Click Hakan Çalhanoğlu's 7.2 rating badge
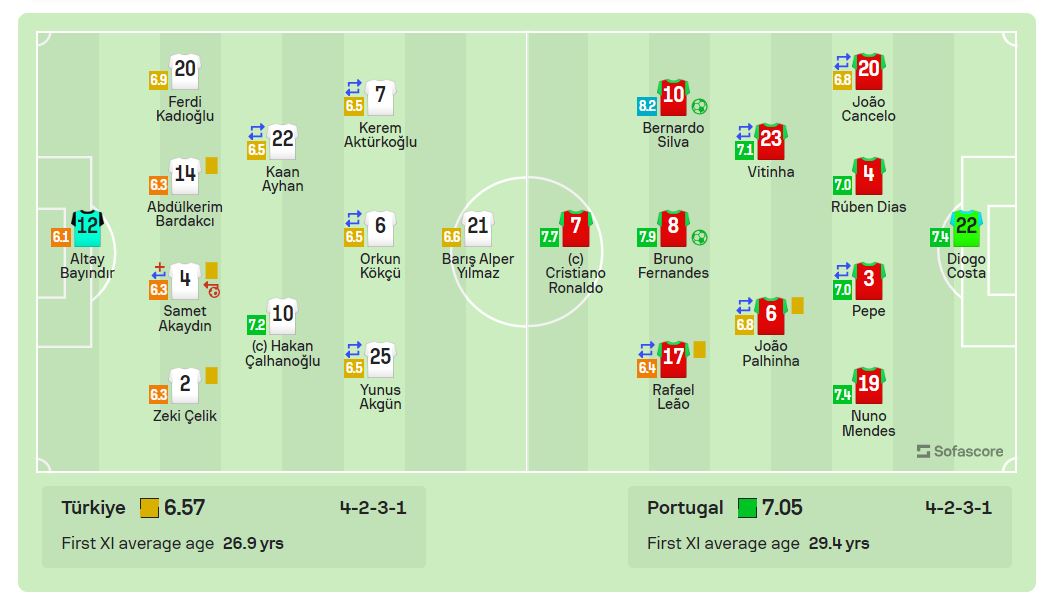The image size is (1049, 605). click(x=257, y=325)
